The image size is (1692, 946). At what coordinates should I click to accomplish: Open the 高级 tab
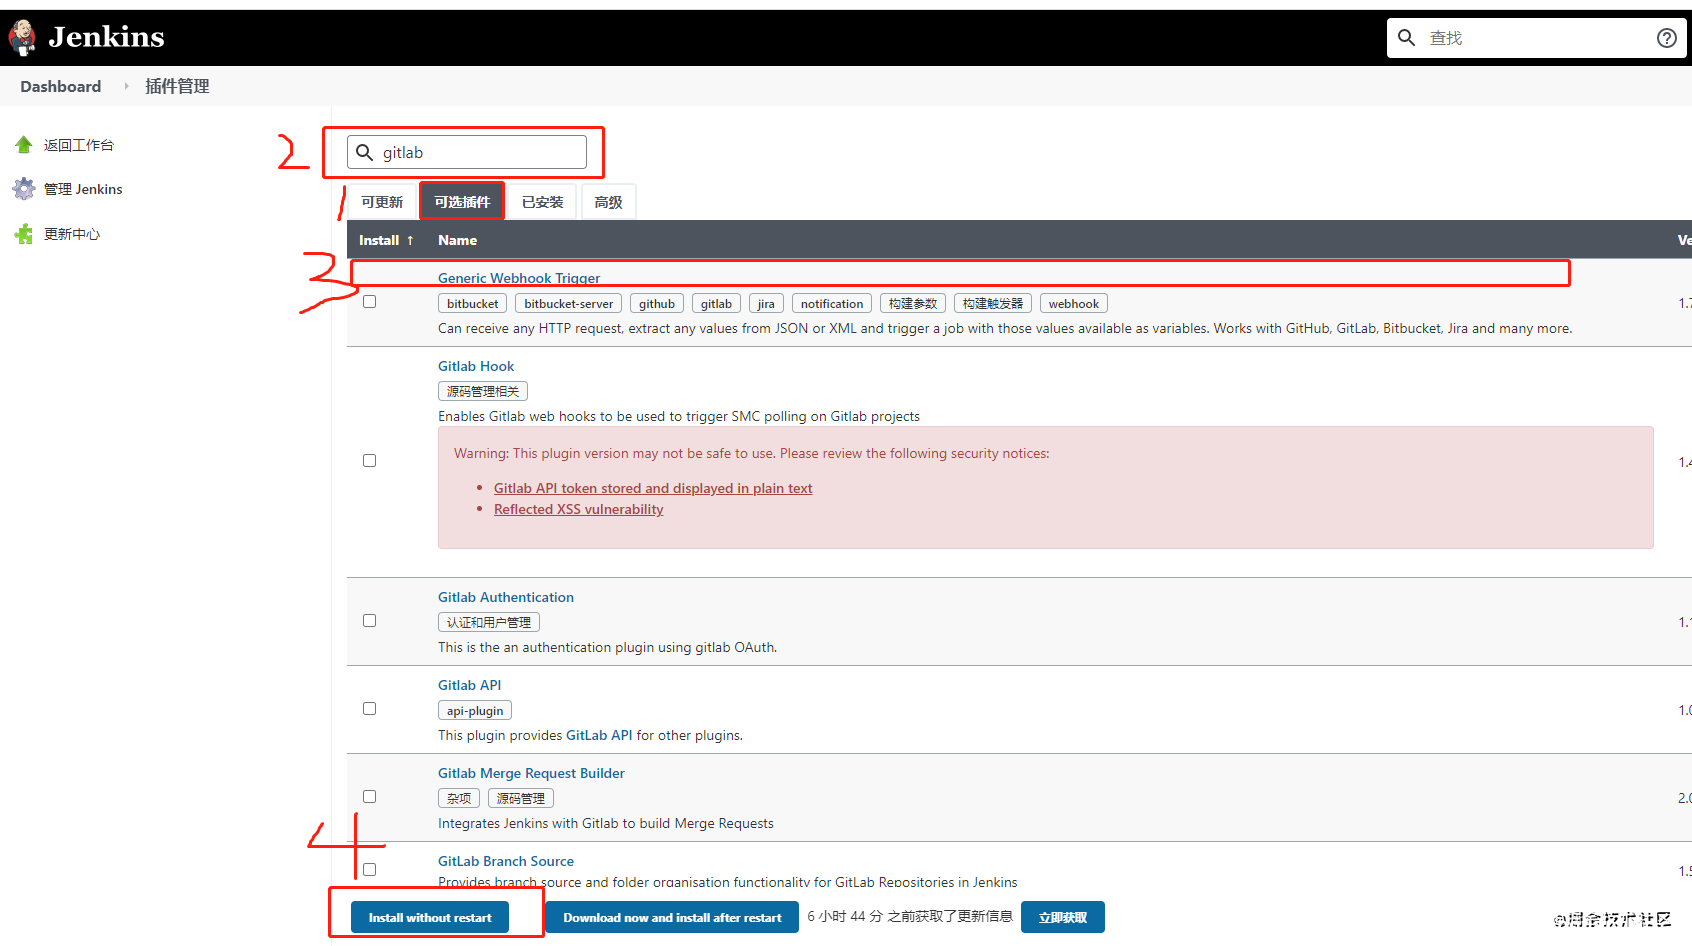click(x=608, y=201)
